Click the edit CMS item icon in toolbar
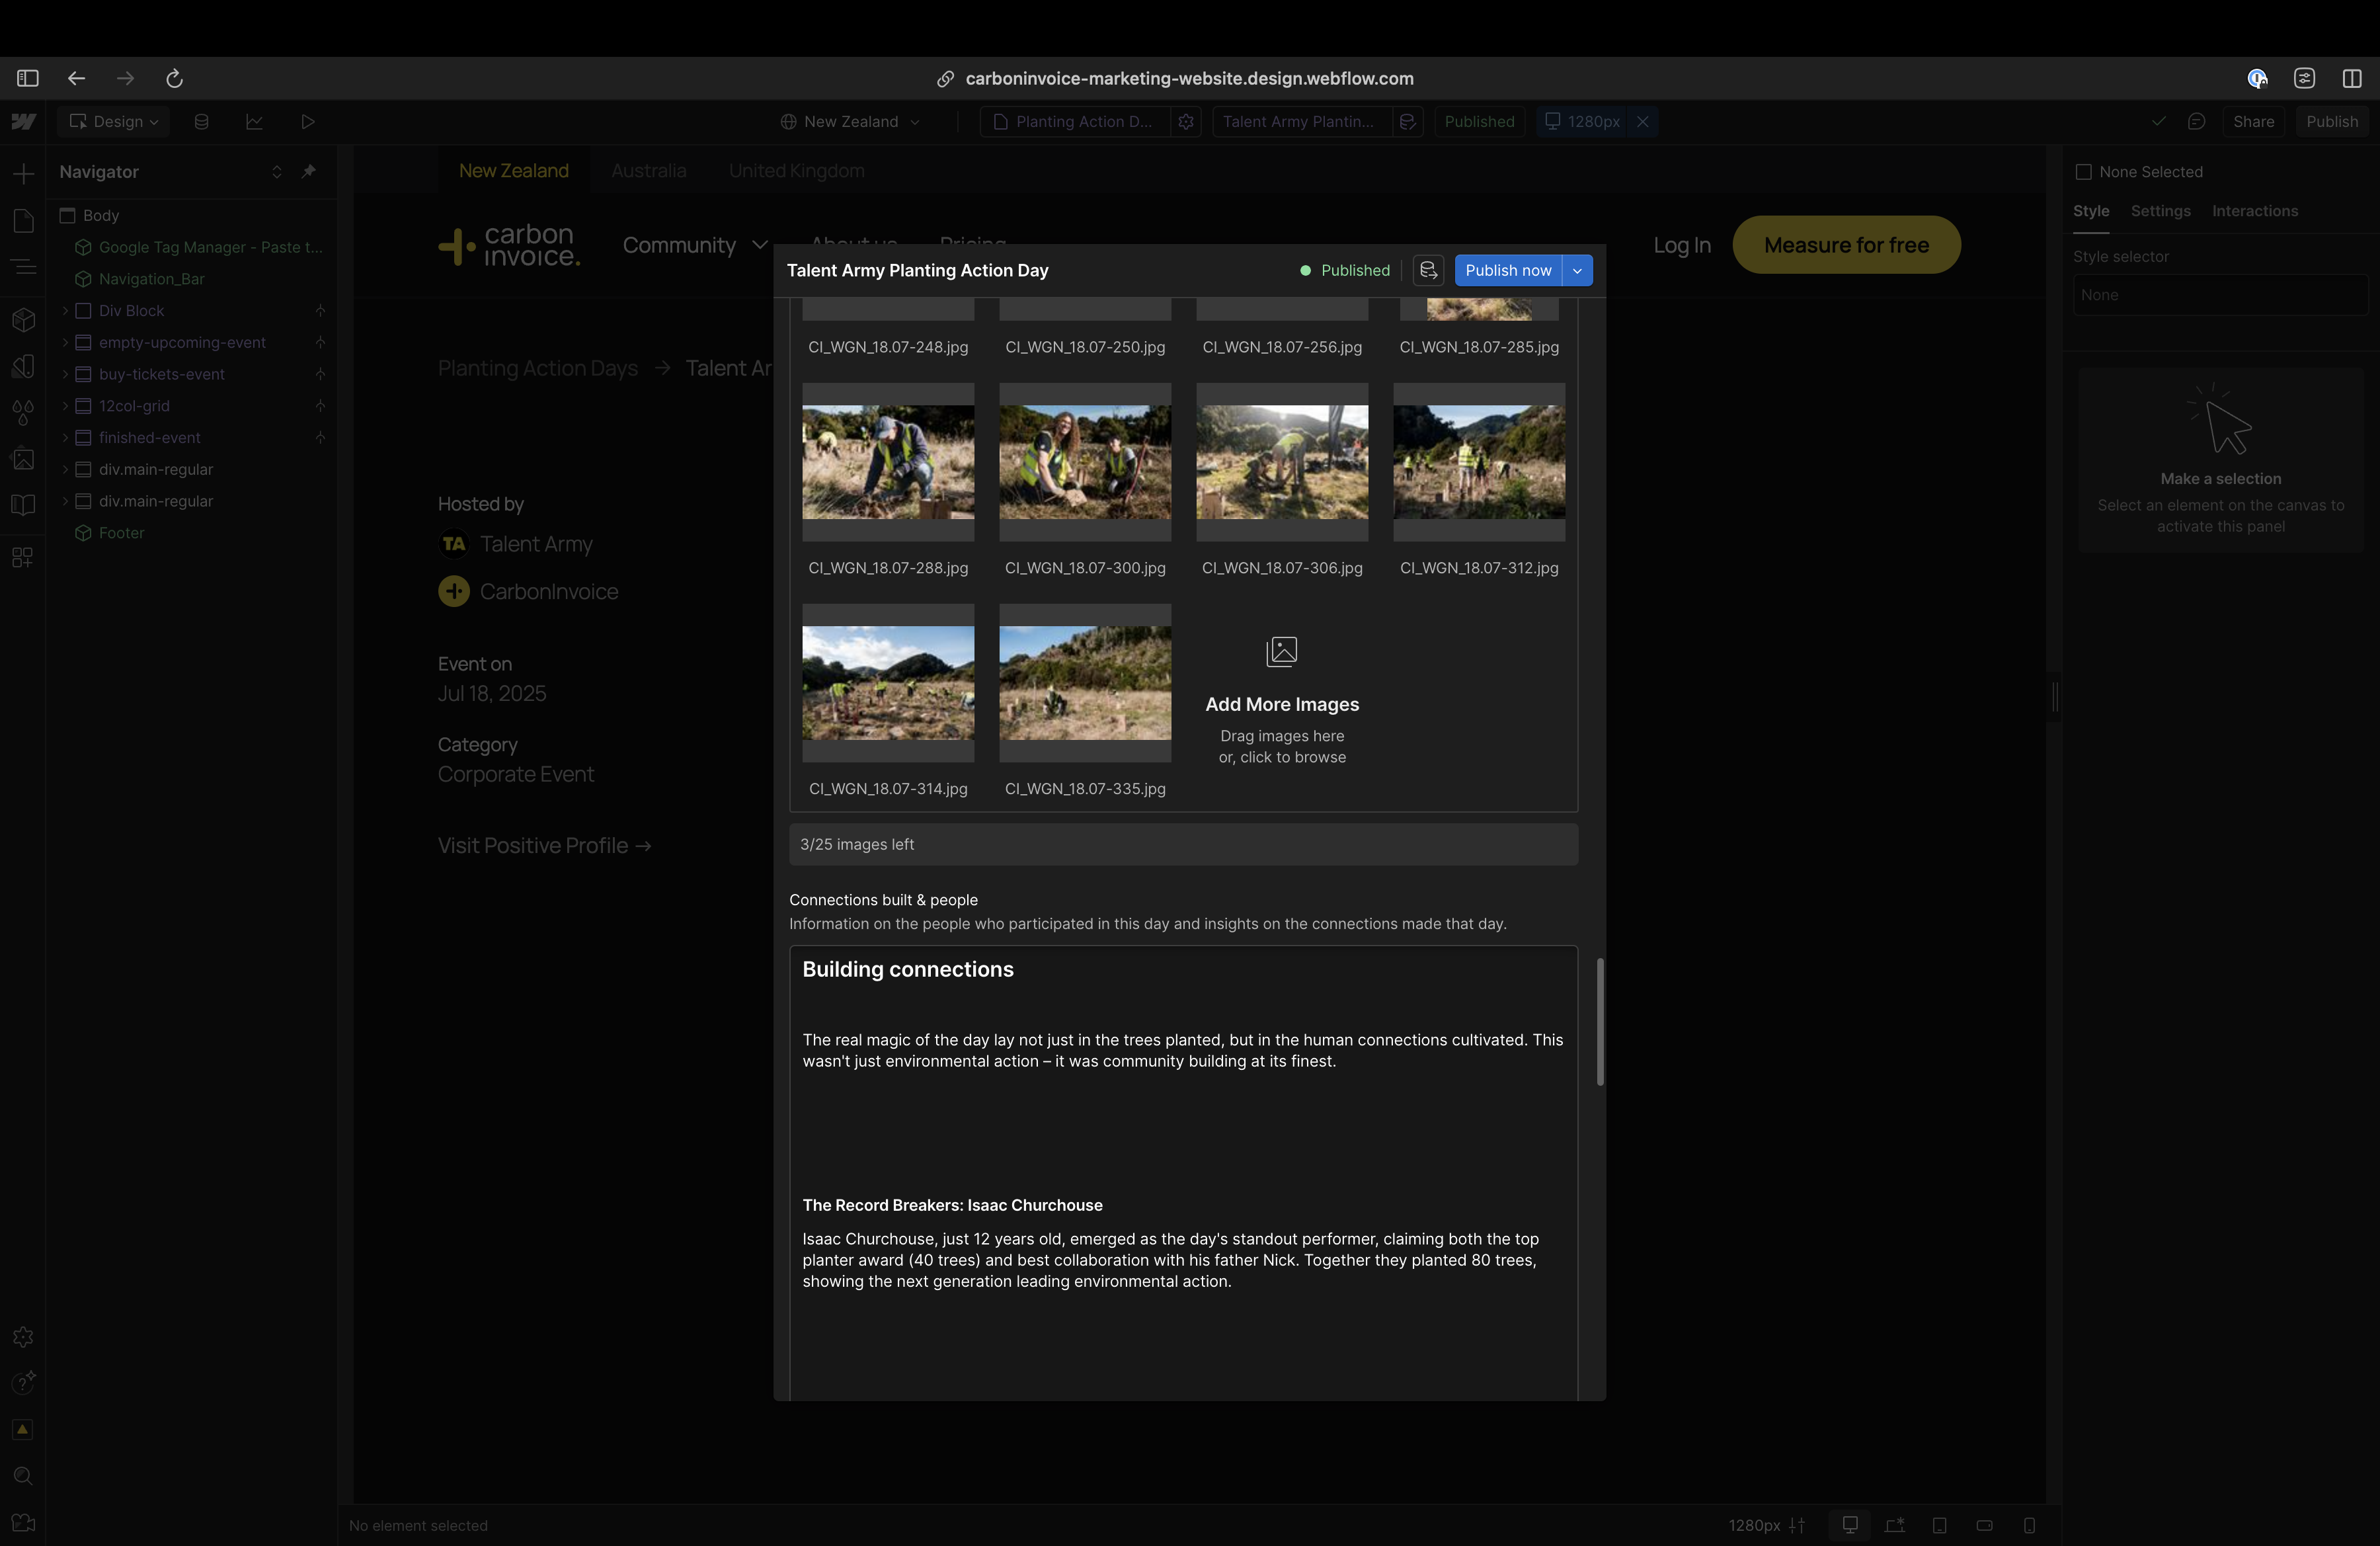The image size is (2380, 1546). click(x=1407, y=121)
